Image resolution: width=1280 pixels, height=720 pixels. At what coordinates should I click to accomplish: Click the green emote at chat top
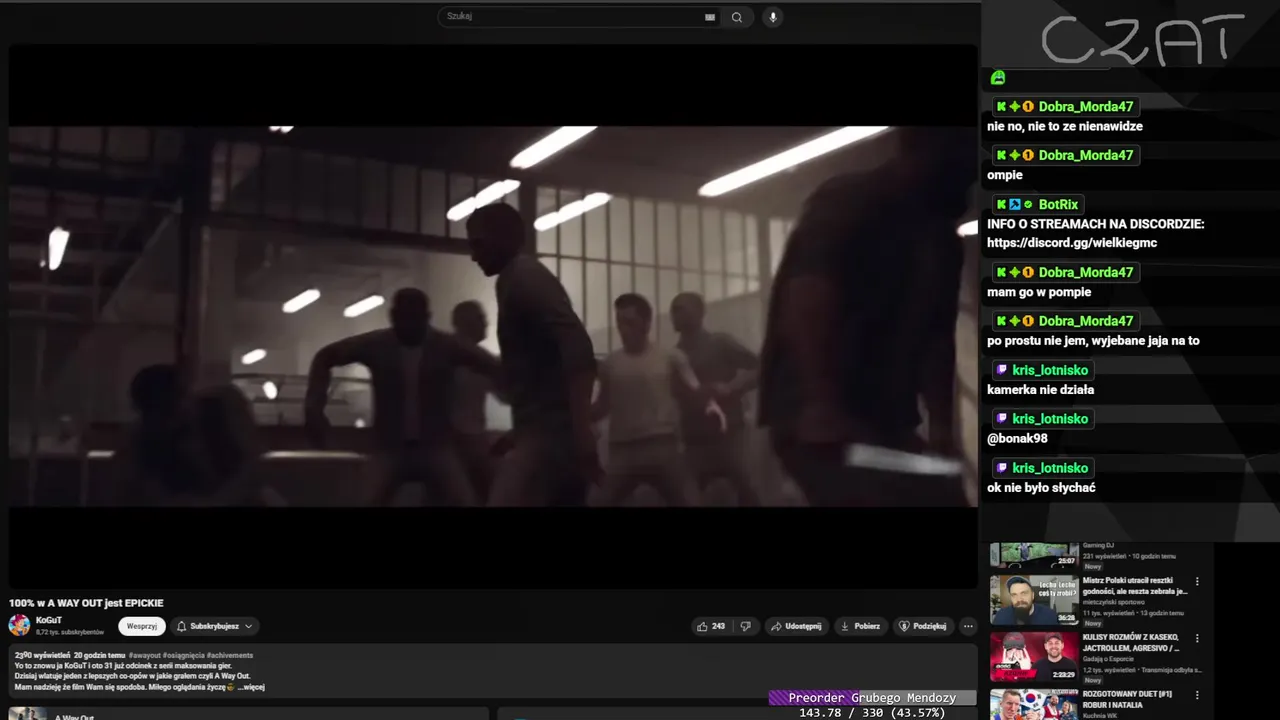pos(997,77)
